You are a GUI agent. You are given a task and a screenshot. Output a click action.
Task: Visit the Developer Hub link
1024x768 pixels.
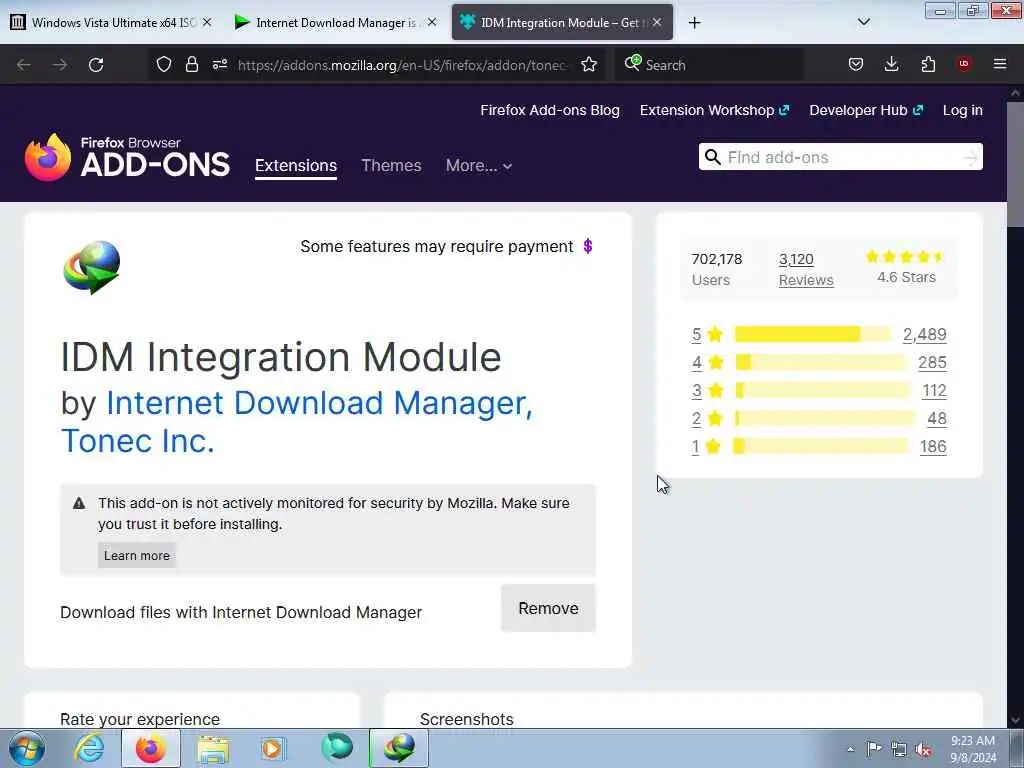click(x=866, y=110)
